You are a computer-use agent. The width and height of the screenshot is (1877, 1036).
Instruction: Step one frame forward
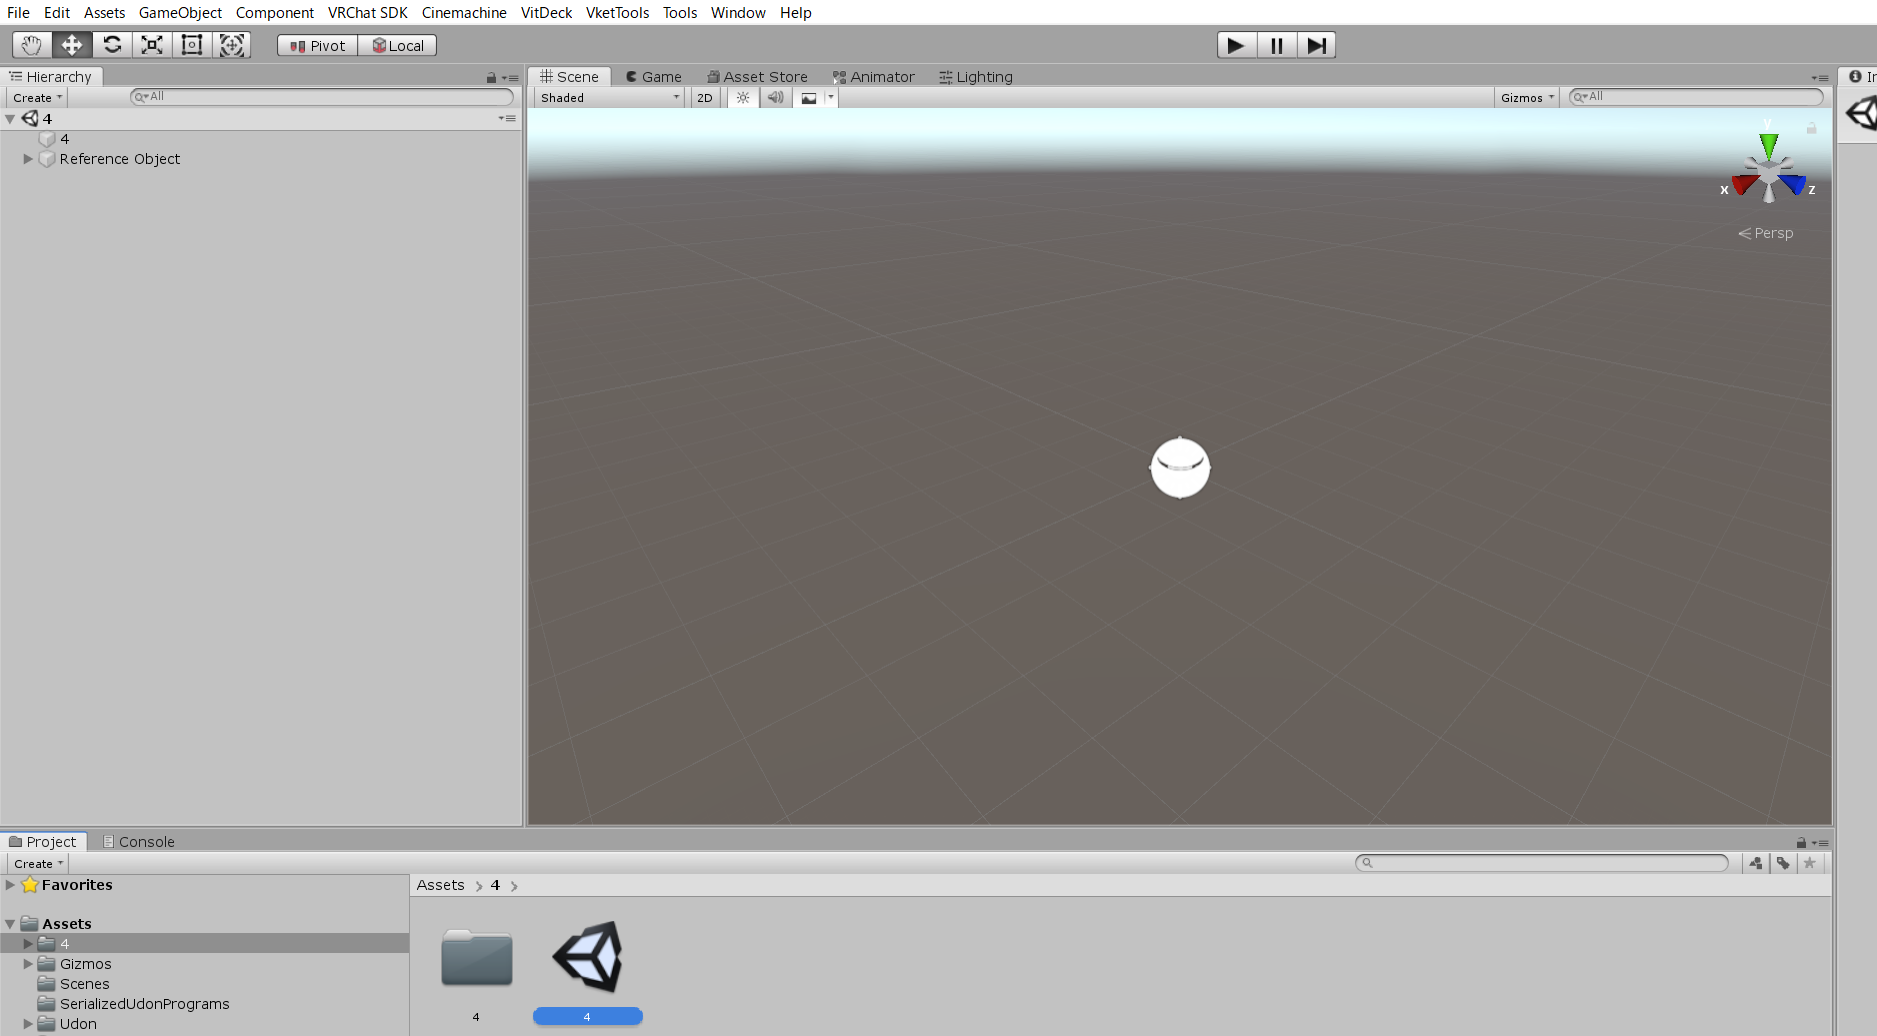pyautogui.click(x=1317, y=45)
